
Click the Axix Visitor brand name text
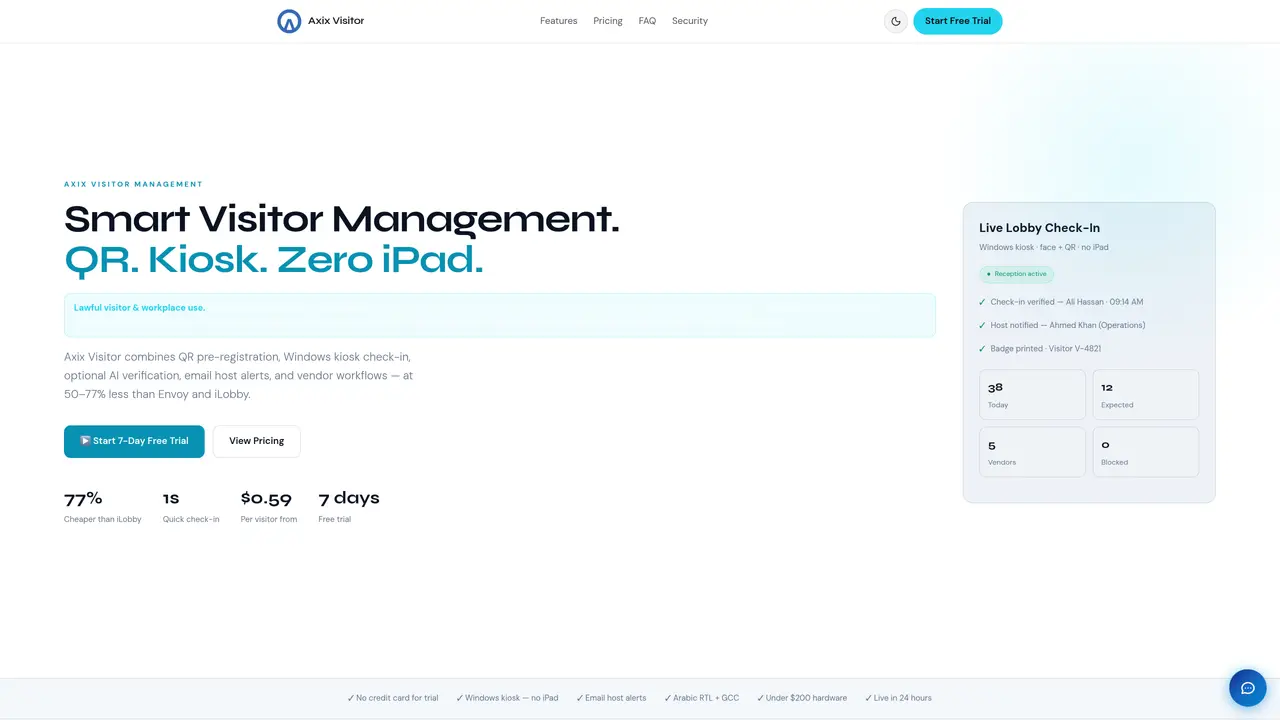click(x=336, y=21)
